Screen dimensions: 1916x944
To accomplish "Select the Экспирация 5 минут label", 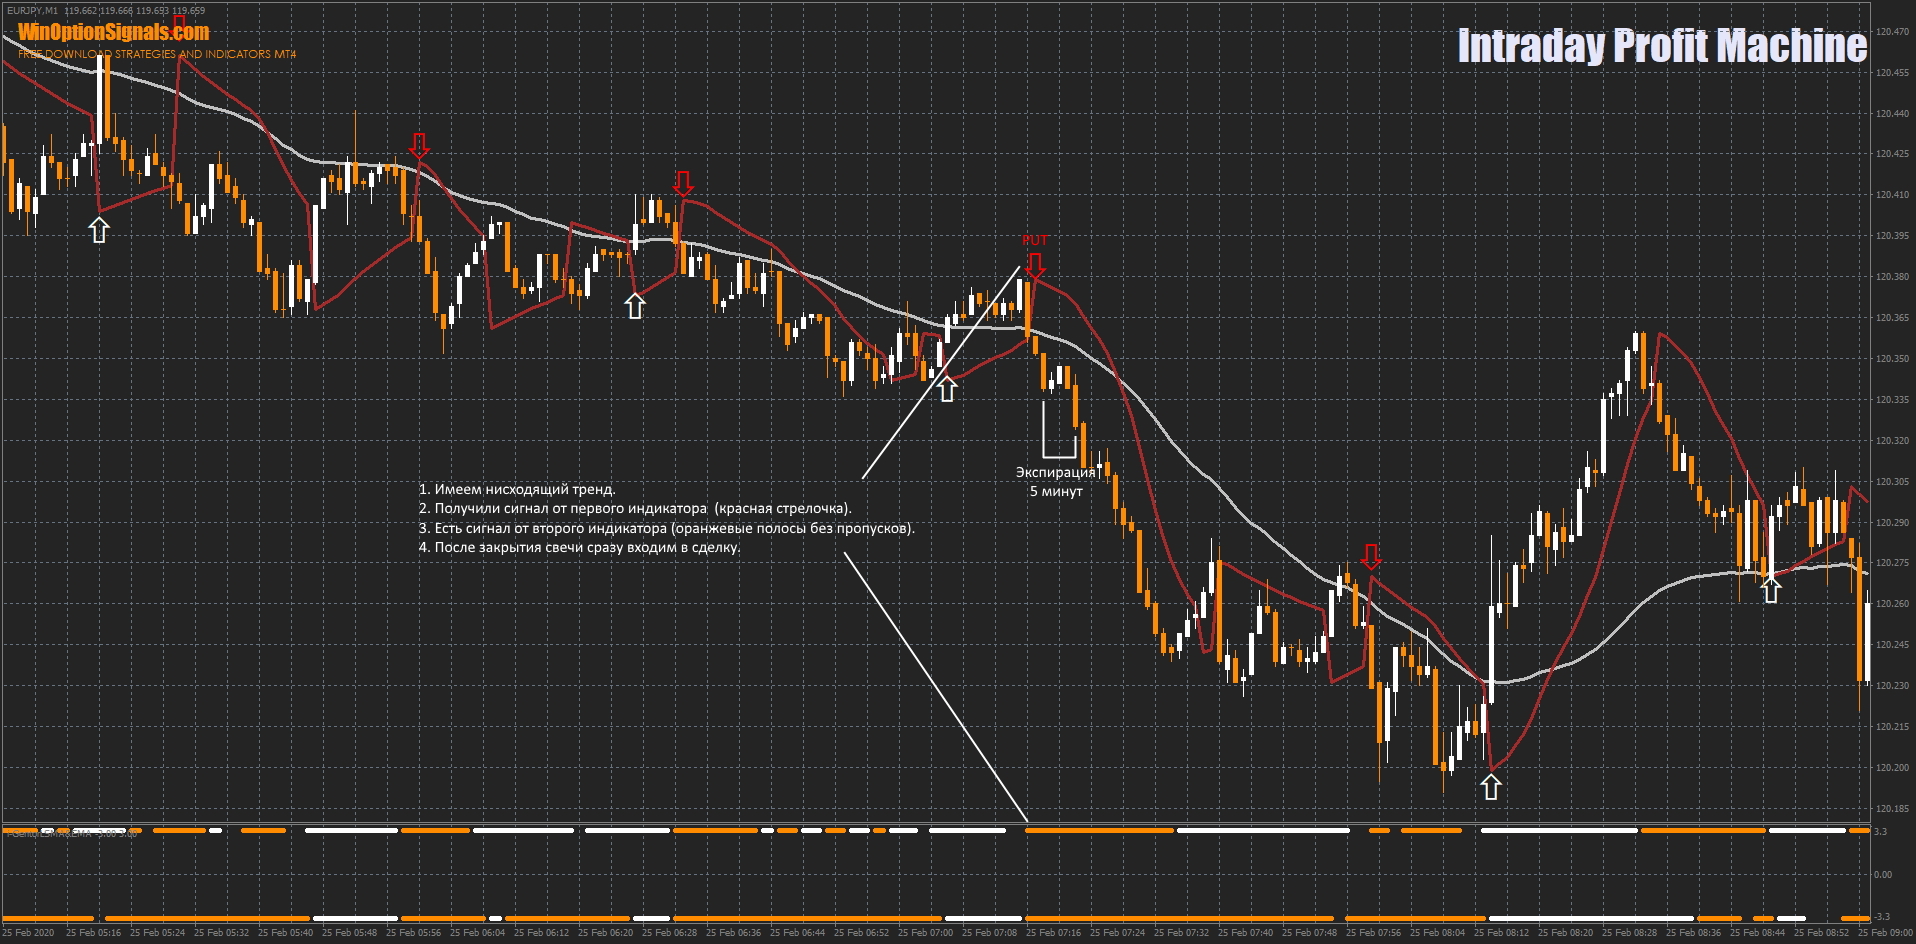I will (1056, 481).
